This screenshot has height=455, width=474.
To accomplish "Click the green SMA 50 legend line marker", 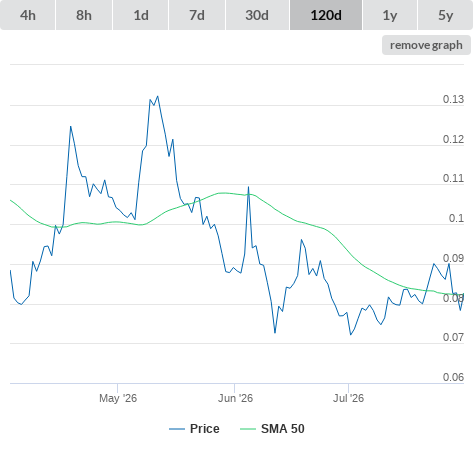I will coord(248,429).
